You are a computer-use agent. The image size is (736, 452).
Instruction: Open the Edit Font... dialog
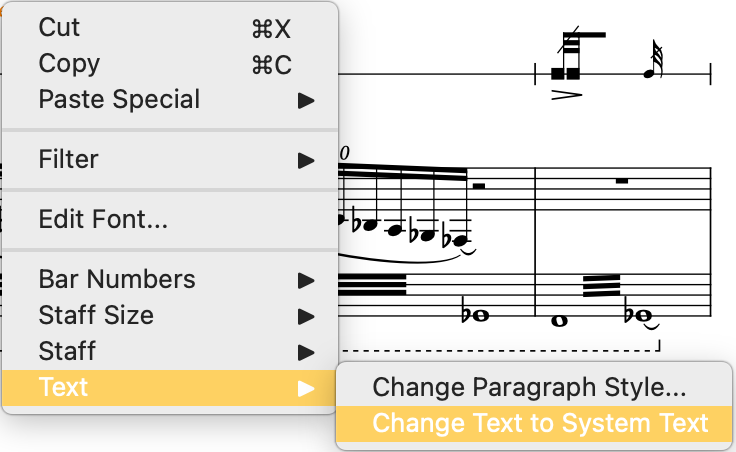103,219
